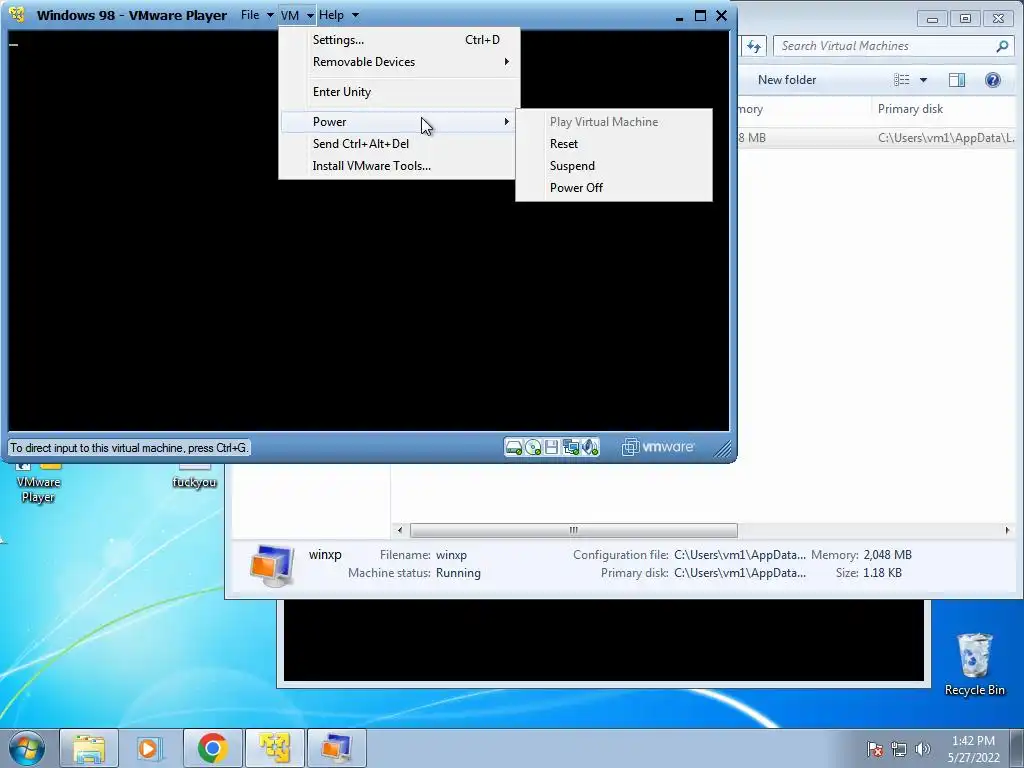Select the VMware Player desktop shortcut
This screenshot has width=1024, height=768.
pyautogui.click(x=38, y=484)
